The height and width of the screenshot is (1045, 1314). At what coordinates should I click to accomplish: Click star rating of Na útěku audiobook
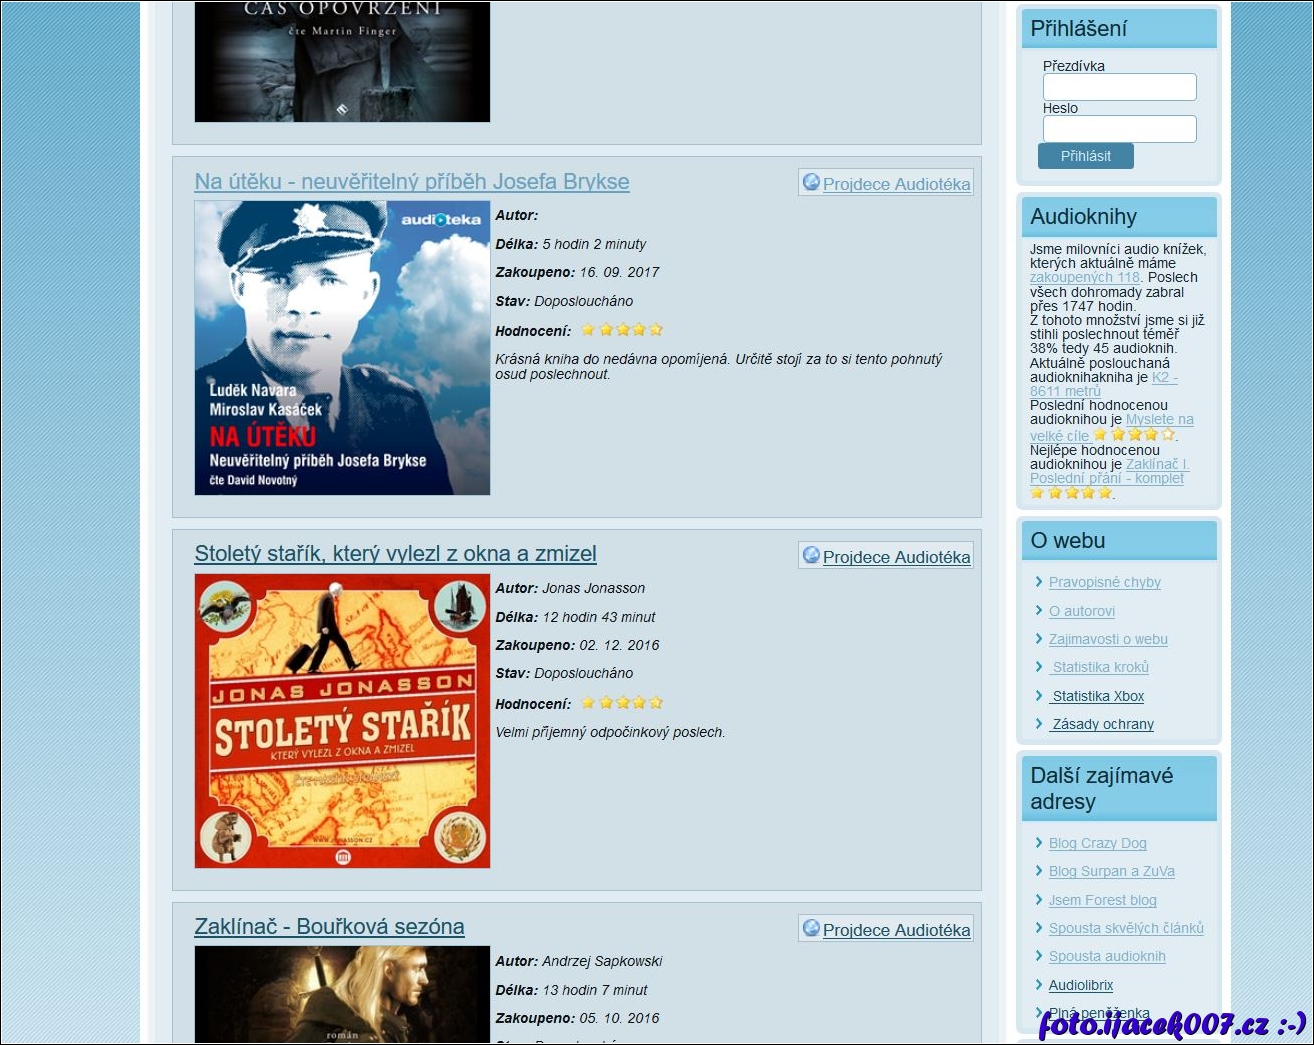point(621,330)
